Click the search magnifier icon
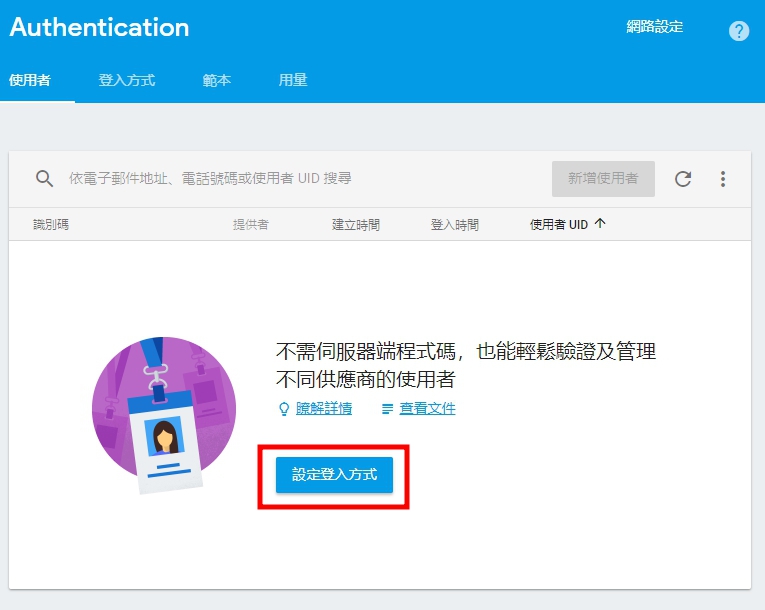The image size is (765, 610). tap(44, 179)
